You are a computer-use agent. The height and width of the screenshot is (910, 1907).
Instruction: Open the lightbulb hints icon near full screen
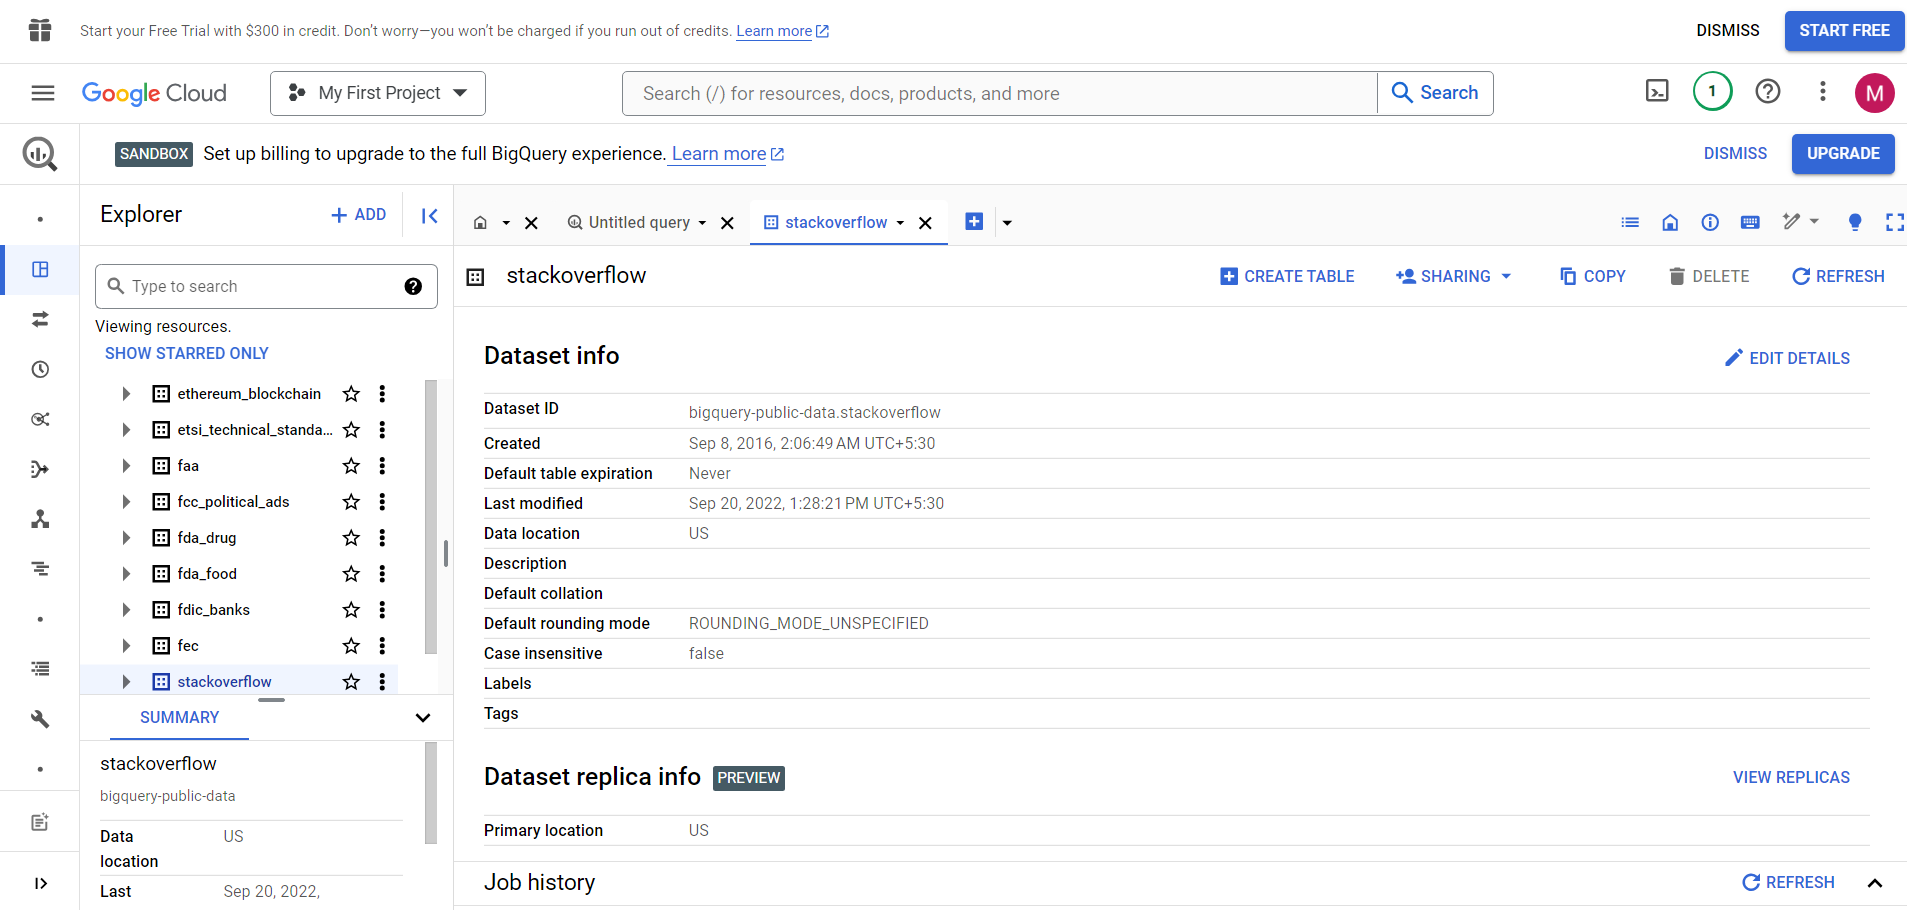(x=1854, y=222)
